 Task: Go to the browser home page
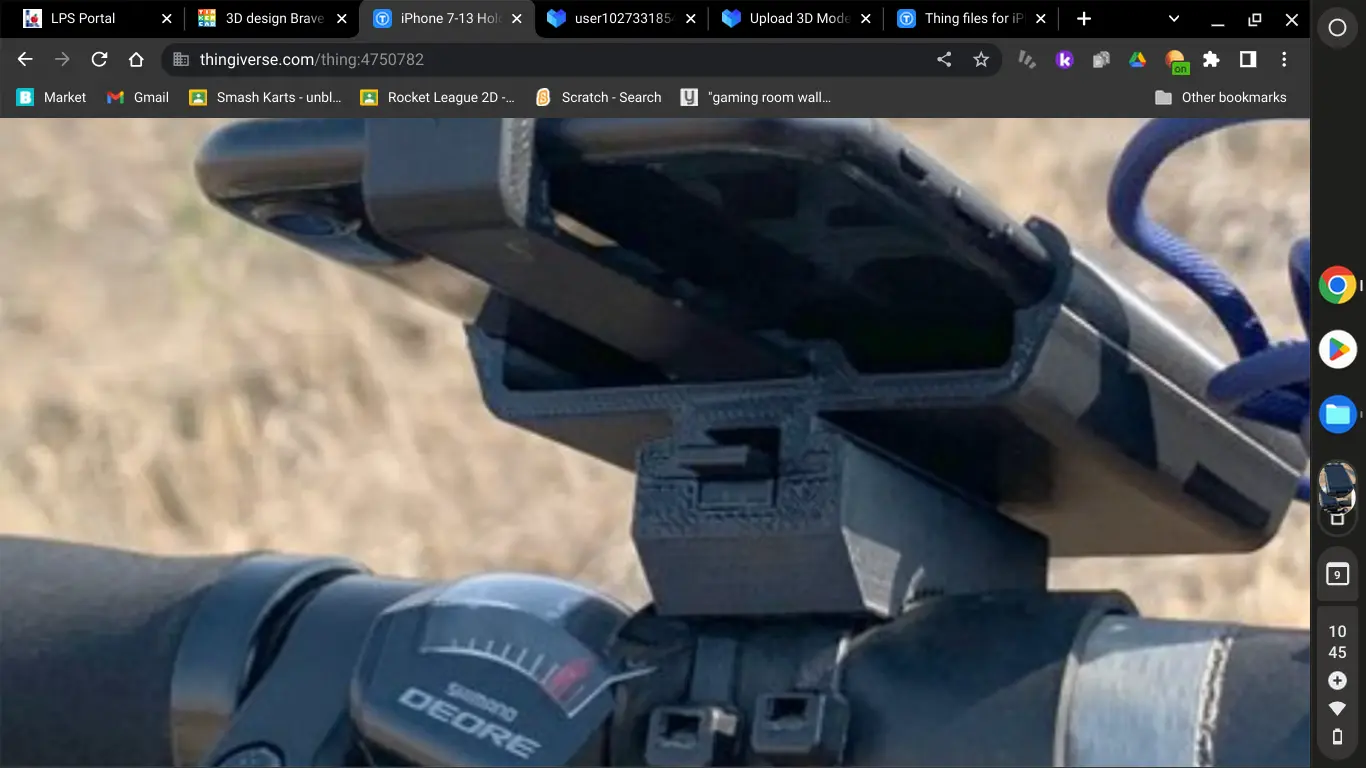tap(136, 60)
